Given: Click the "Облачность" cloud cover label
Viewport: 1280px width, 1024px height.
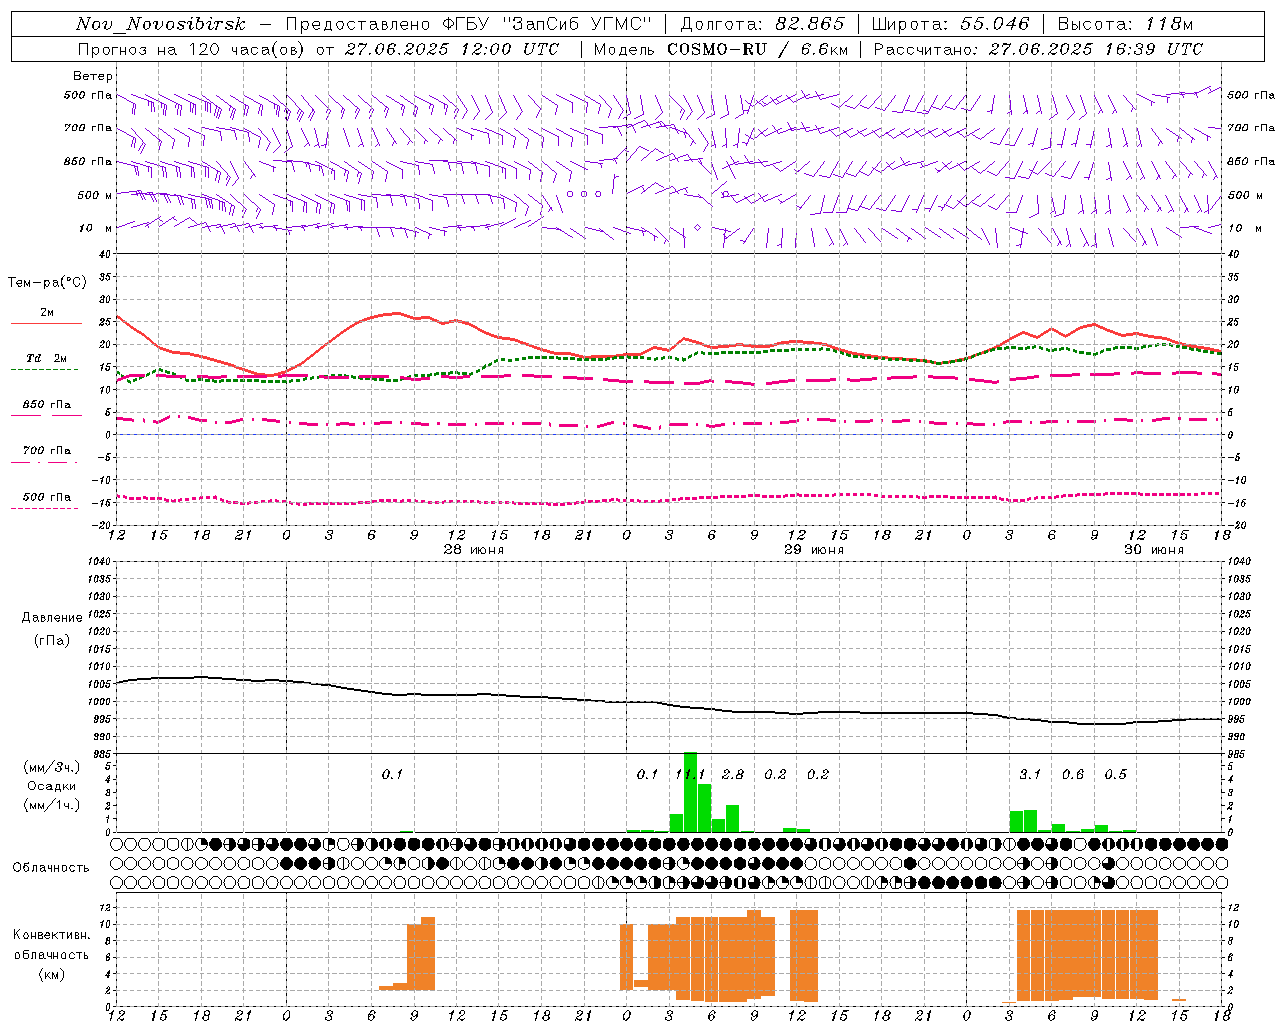Looking at the screenshot, I should (x=51, y=867).
